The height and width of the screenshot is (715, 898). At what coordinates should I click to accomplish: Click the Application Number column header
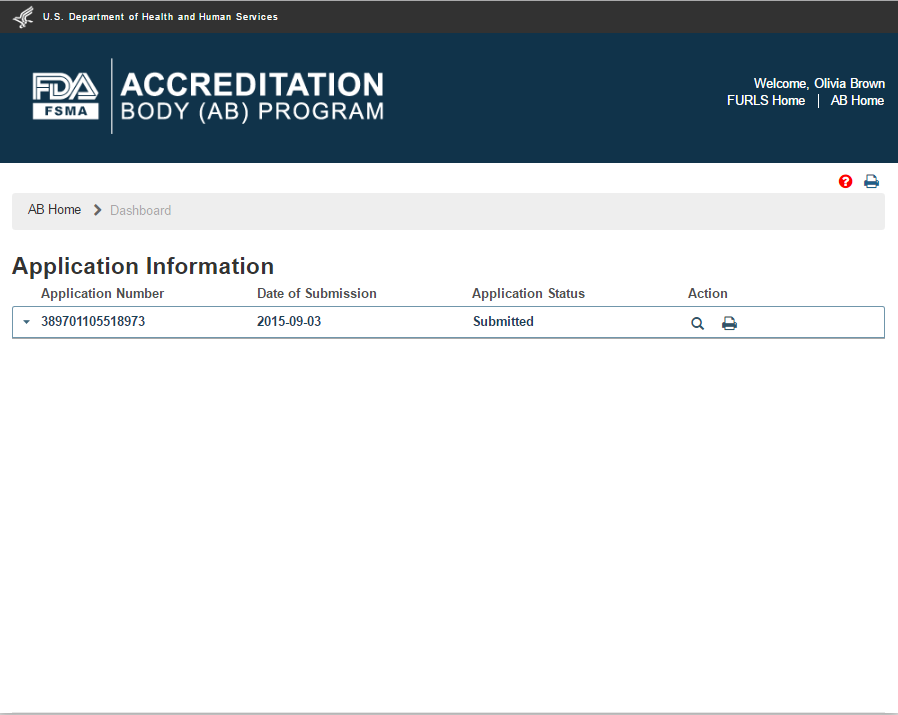[102, 294]
